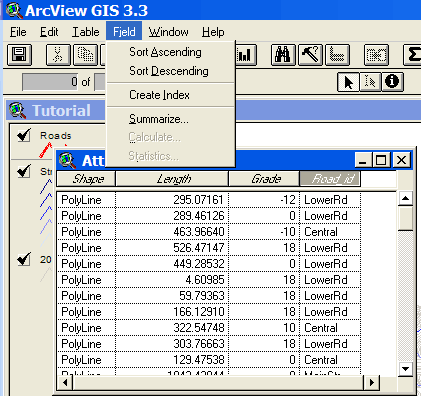This screenshot has width=421, height=396.
Task: Open the File menu
Action: 18,32
